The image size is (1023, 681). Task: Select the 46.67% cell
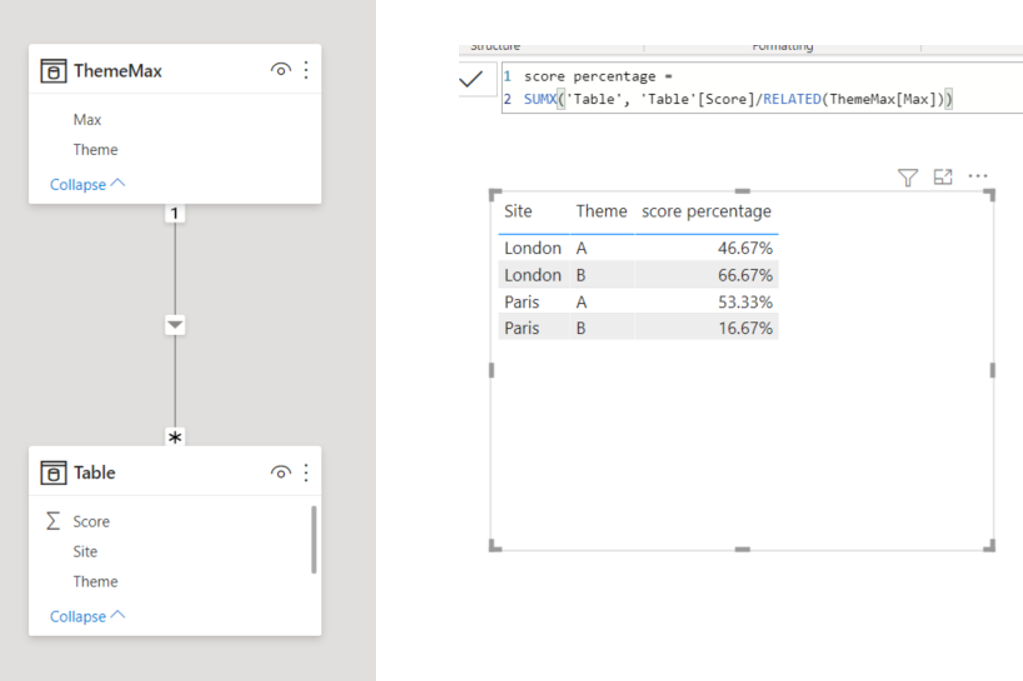click(745, 248)
